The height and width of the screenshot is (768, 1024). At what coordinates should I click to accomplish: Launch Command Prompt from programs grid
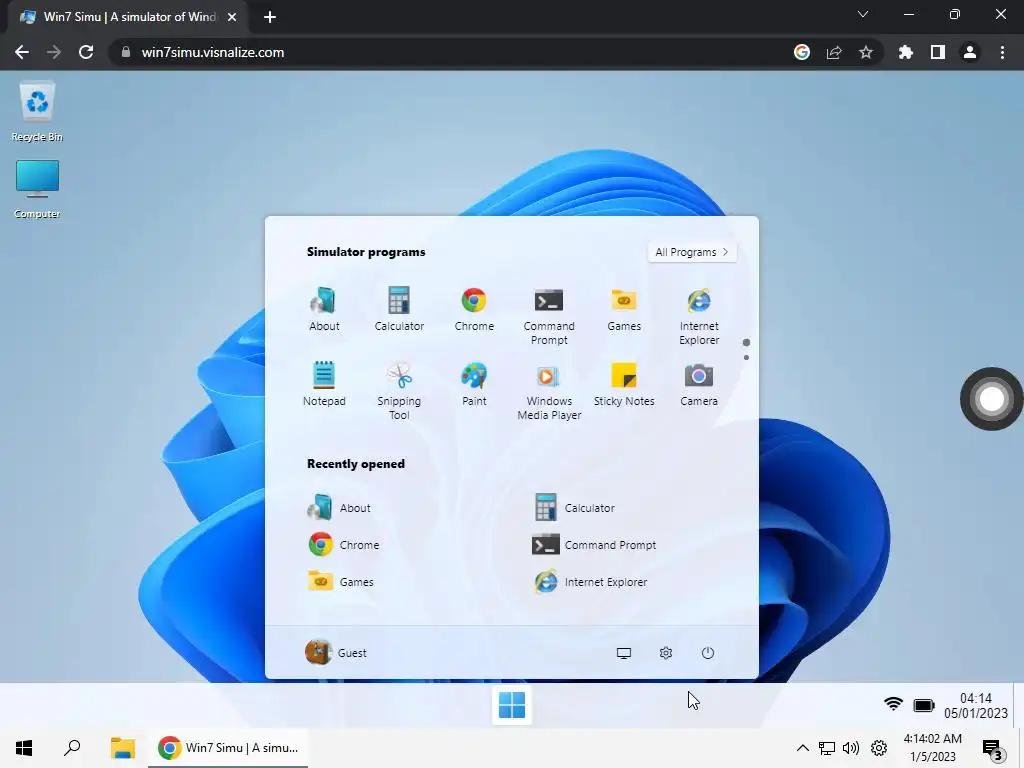click(x=549, y=317)
